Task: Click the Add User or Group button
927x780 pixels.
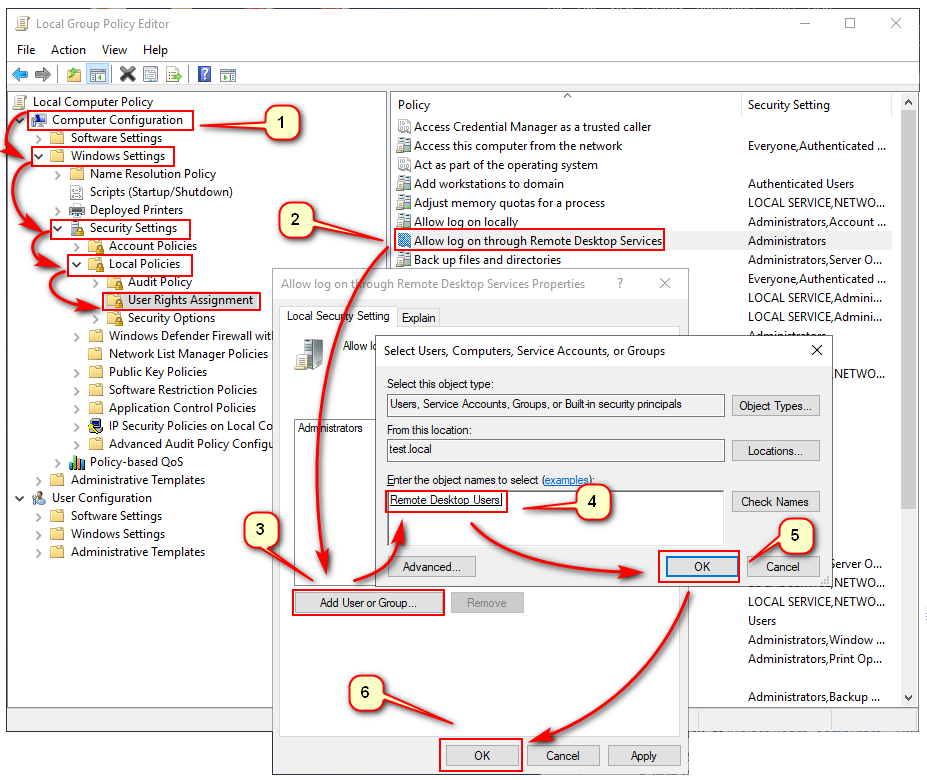Action: click(367, 603)
